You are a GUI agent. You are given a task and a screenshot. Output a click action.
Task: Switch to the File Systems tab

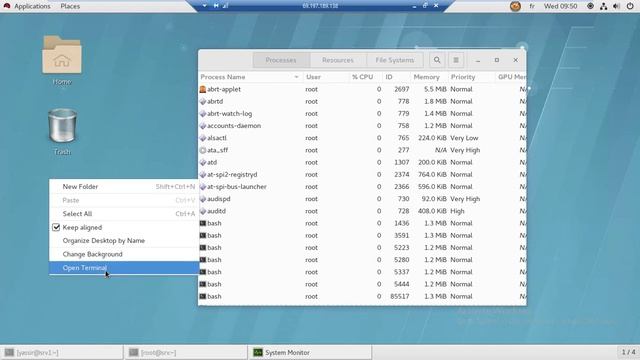pyautogui.click(x=395, y=60)
